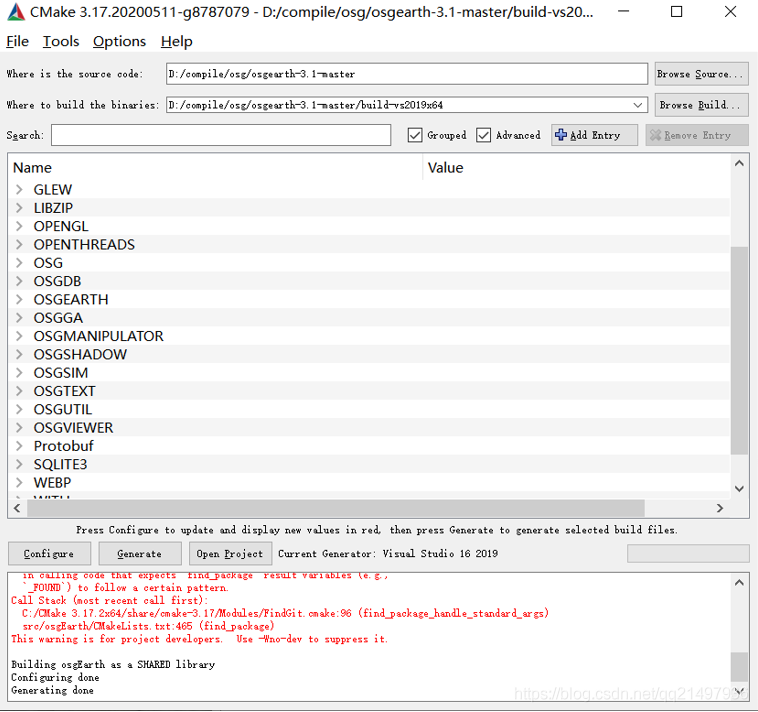758x712 pixels.
Task: Open the Tools menu
Action: [x=61, y=42]
